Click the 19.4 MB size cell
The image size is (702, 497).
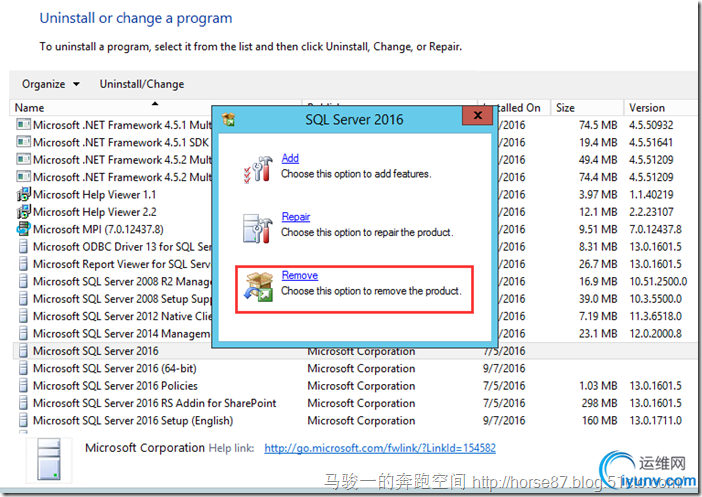[598, 142]
